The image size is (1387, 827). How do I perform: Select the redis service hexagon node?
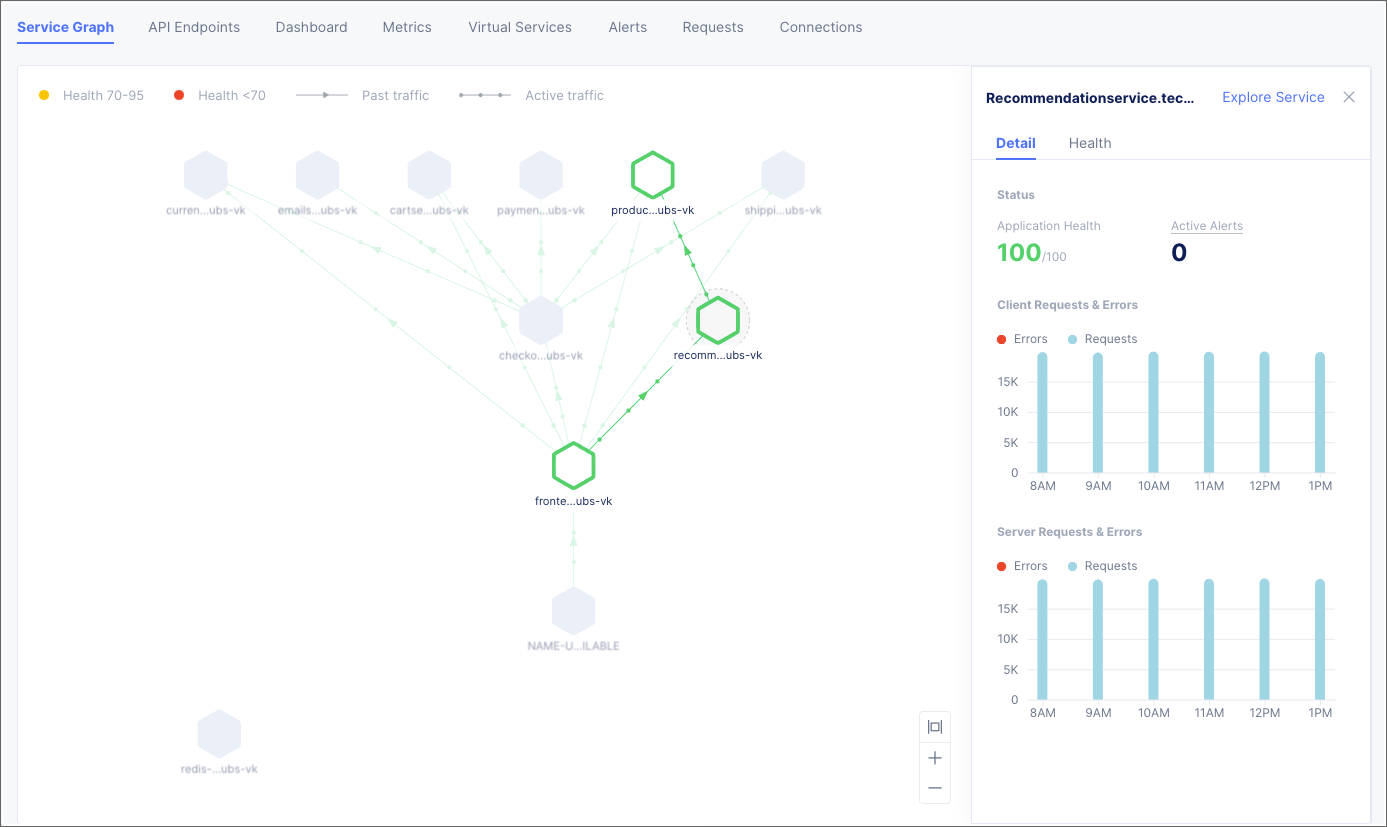[x=219, y=734]
